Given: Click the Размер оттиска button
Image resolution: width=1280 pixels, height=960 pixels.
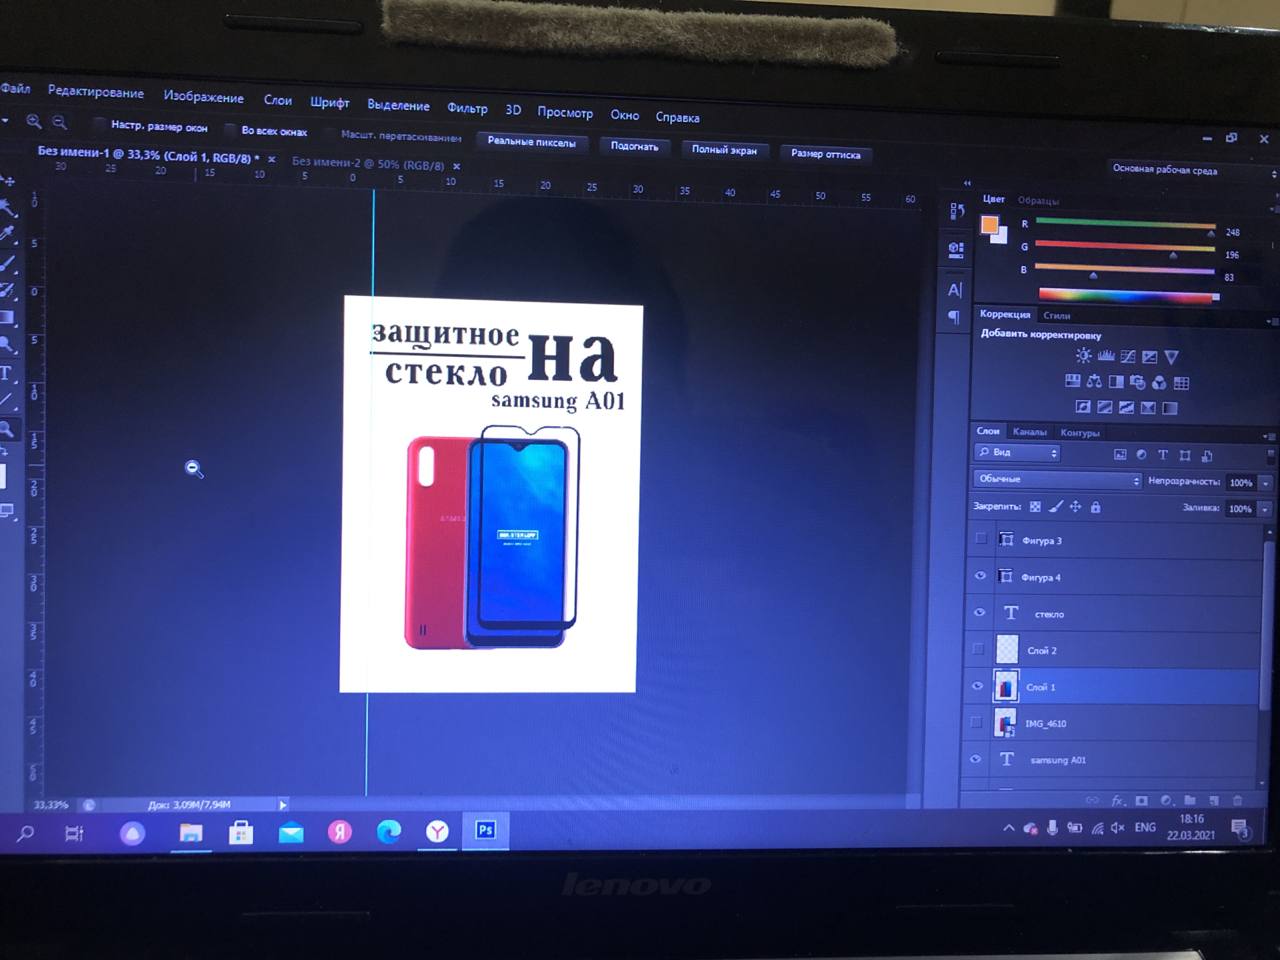Looking at the screenshot, I should point(825,154).
